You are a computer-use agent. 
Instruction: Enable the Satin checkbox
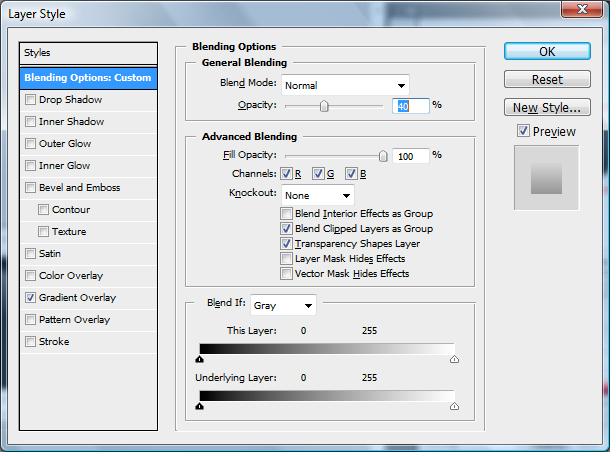30,254
